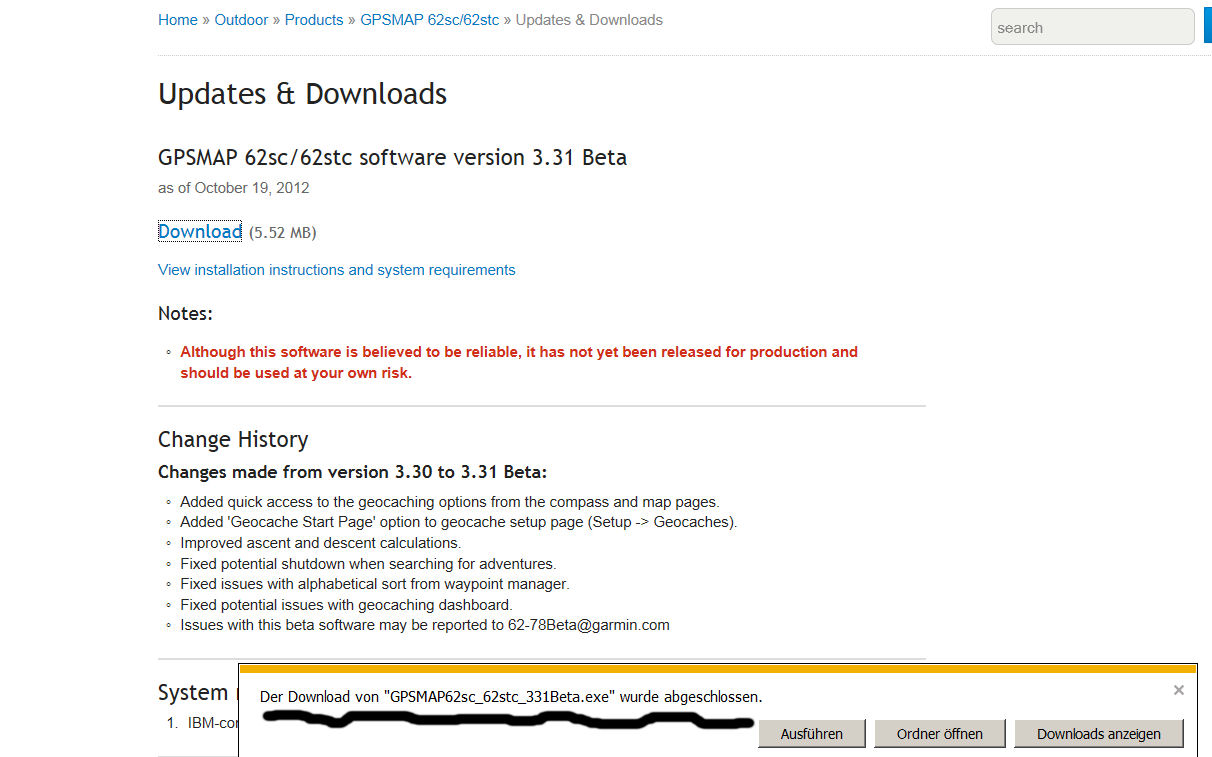Click the red reliability warning note

pos(519,362)
